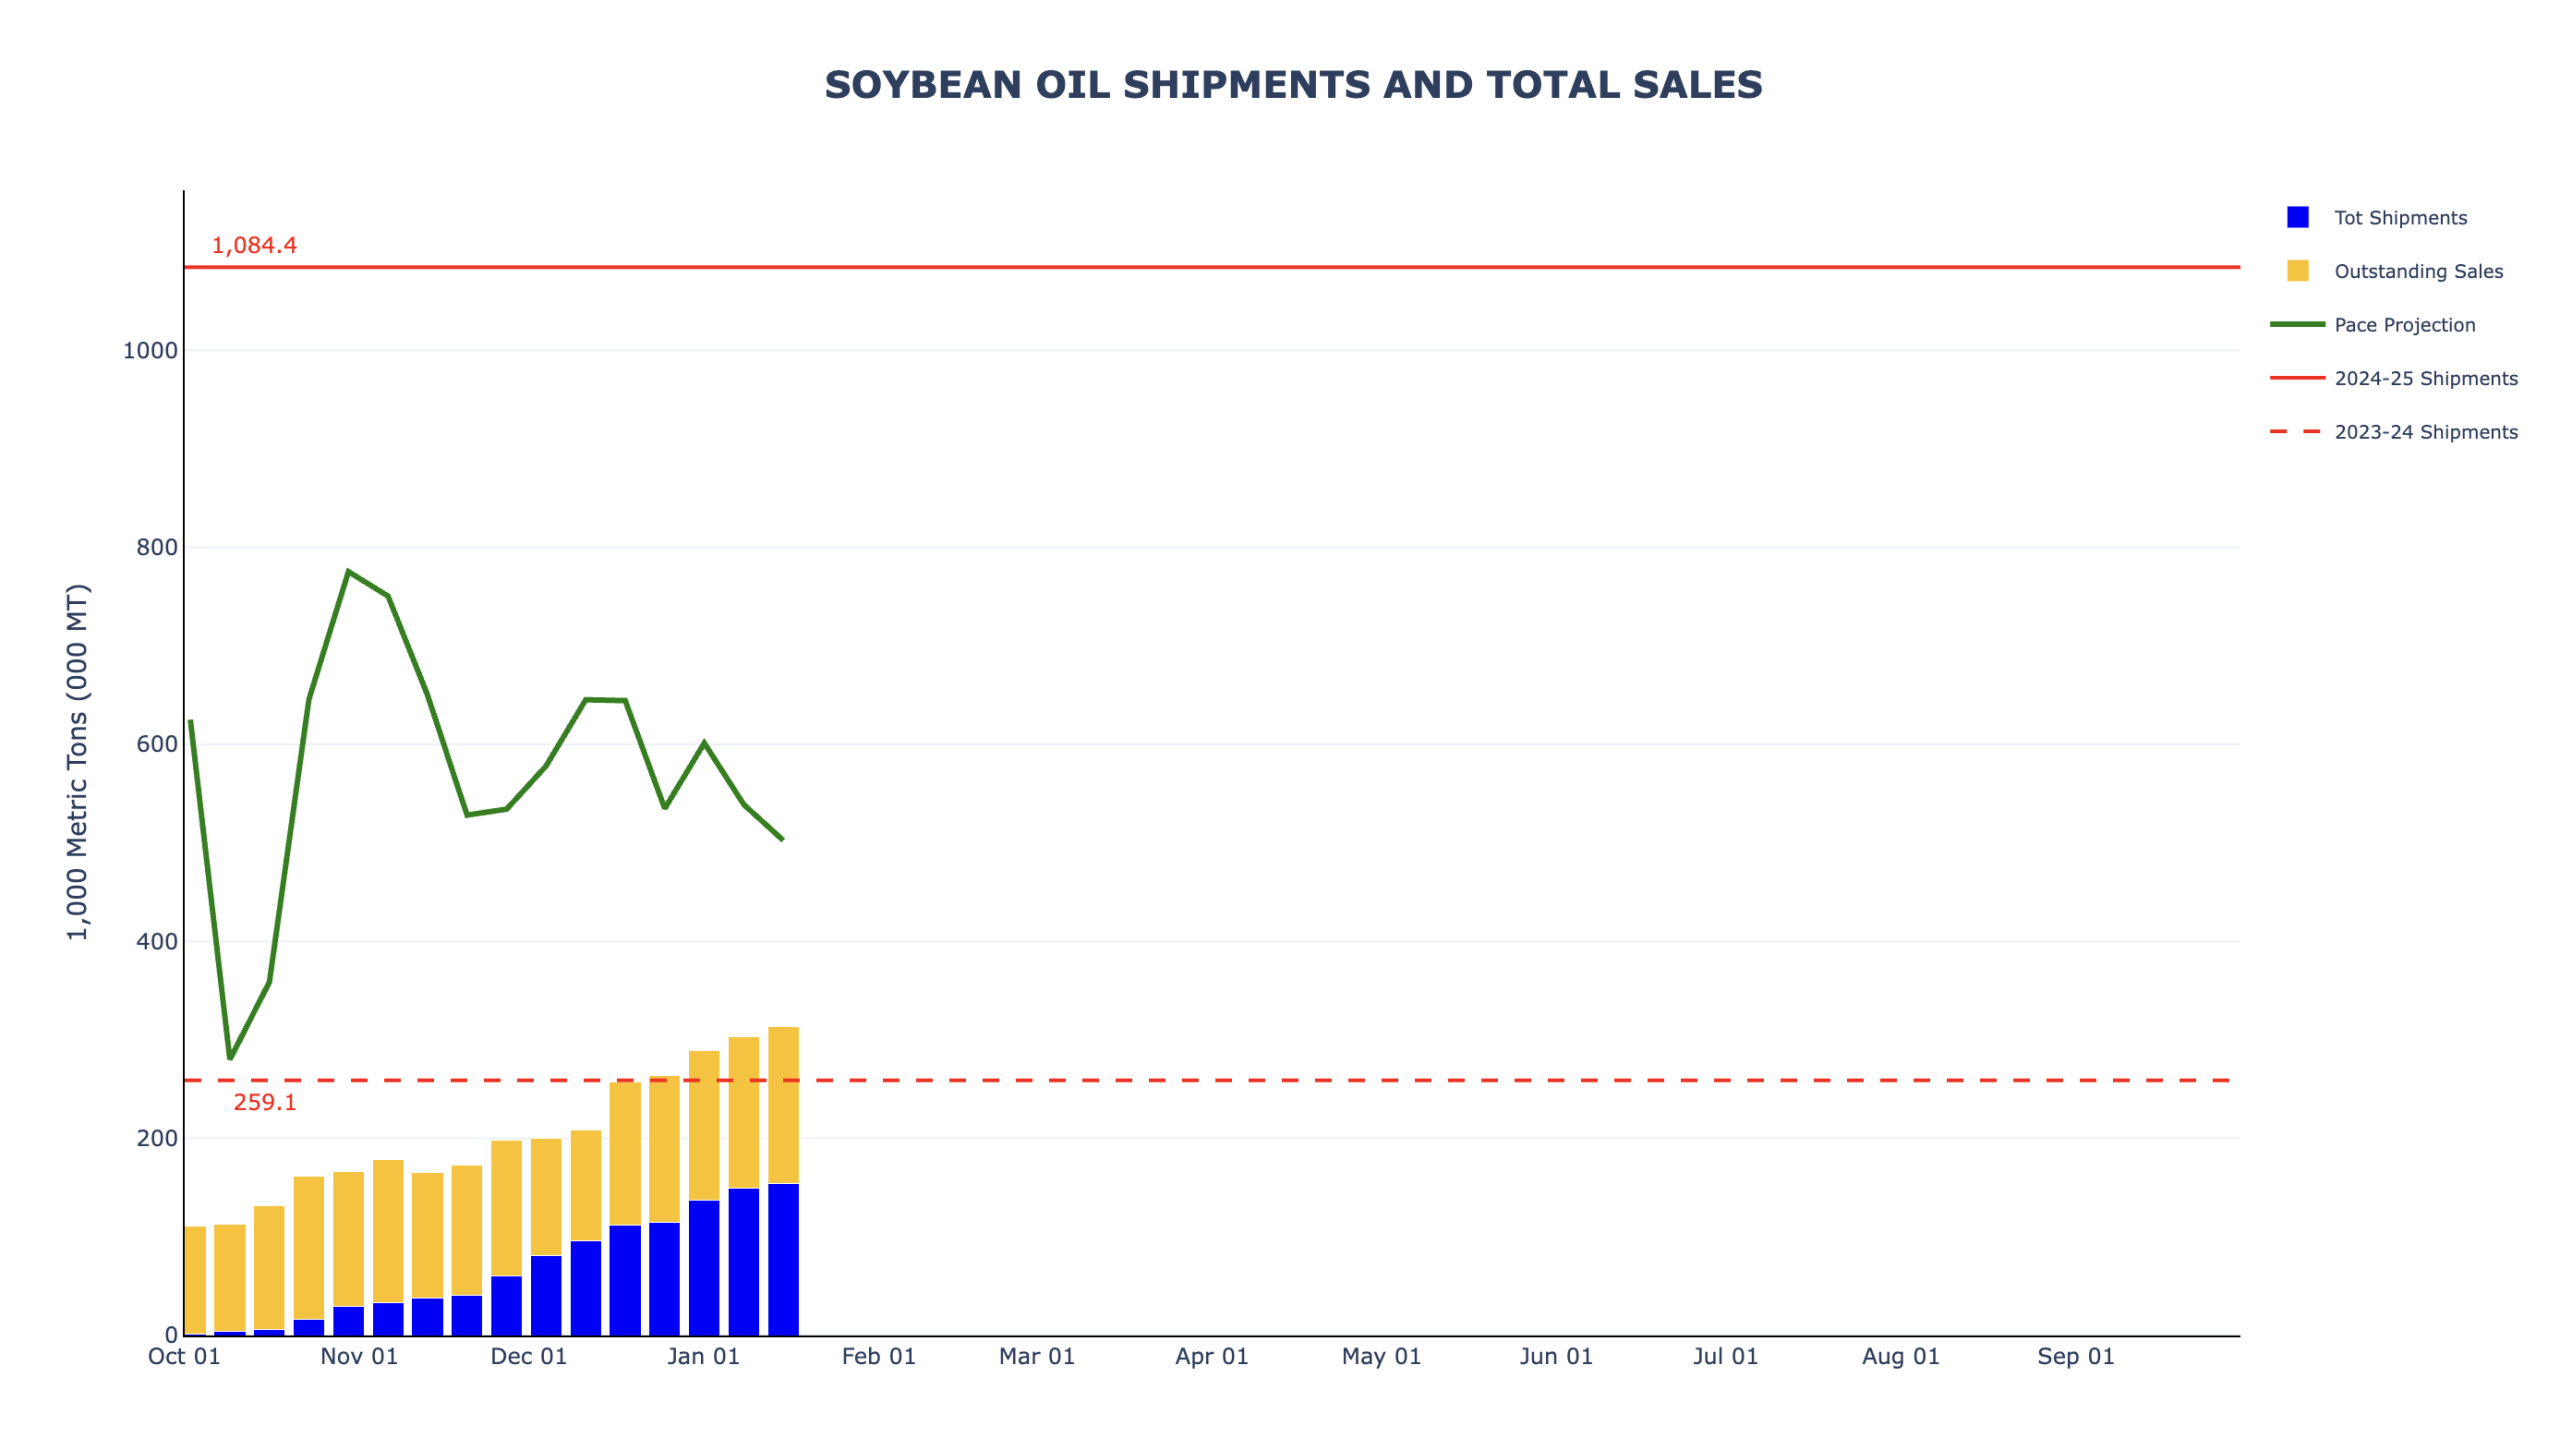Click the green Pace Projection legend line
The width and height of the screenshot is (2560, 1450).
pyautogui.click(x=2296, y=325)
